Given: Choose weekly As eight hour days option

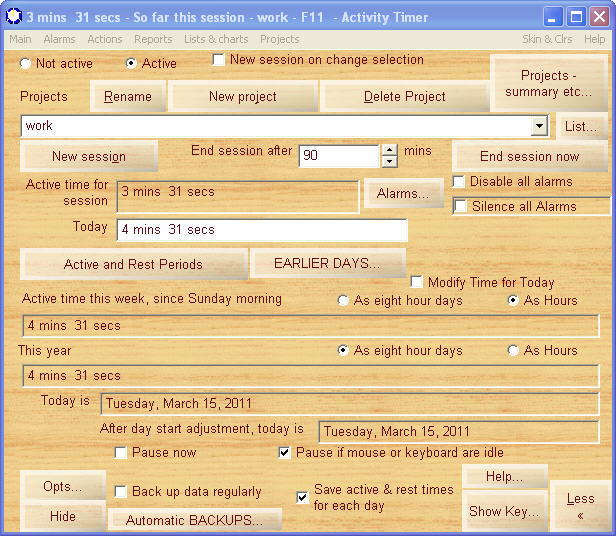Looking at the screenshot, I should (343, 301).
